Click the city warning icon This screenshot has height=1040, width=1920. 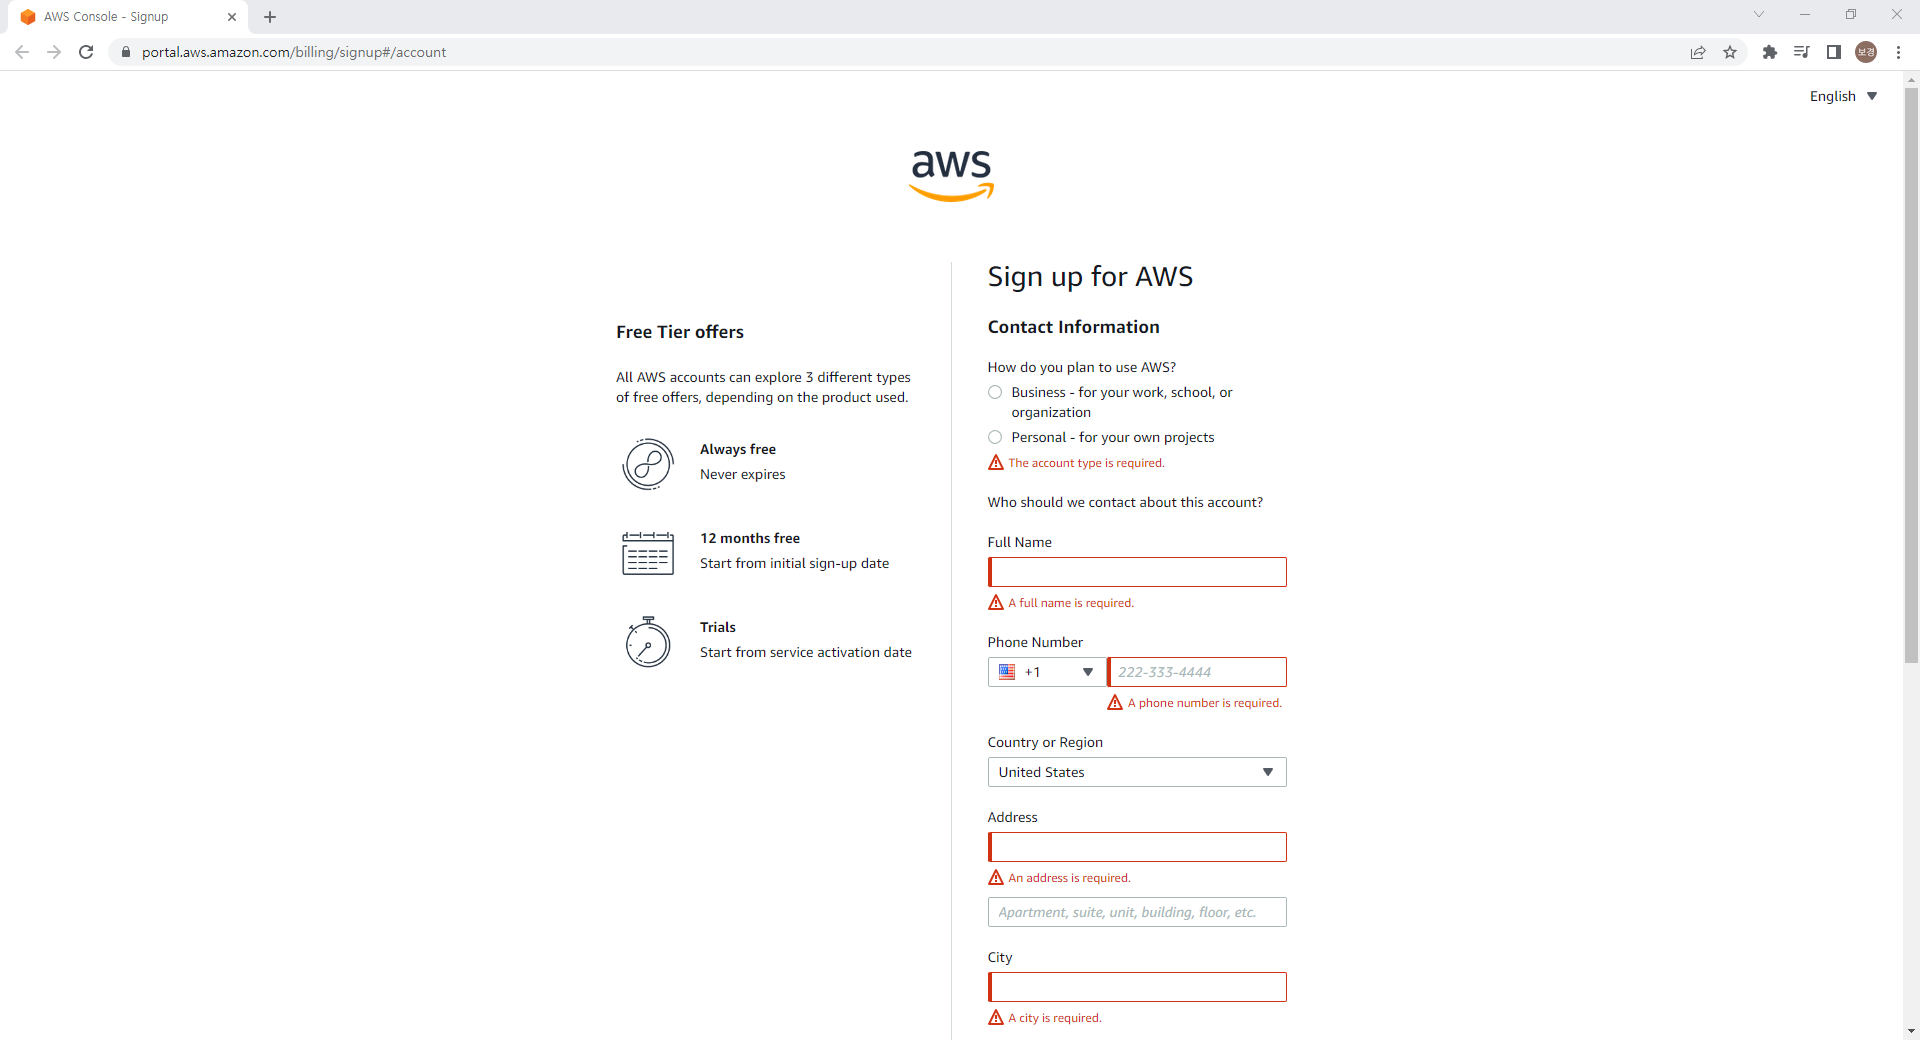click(x=996, y=1018)
